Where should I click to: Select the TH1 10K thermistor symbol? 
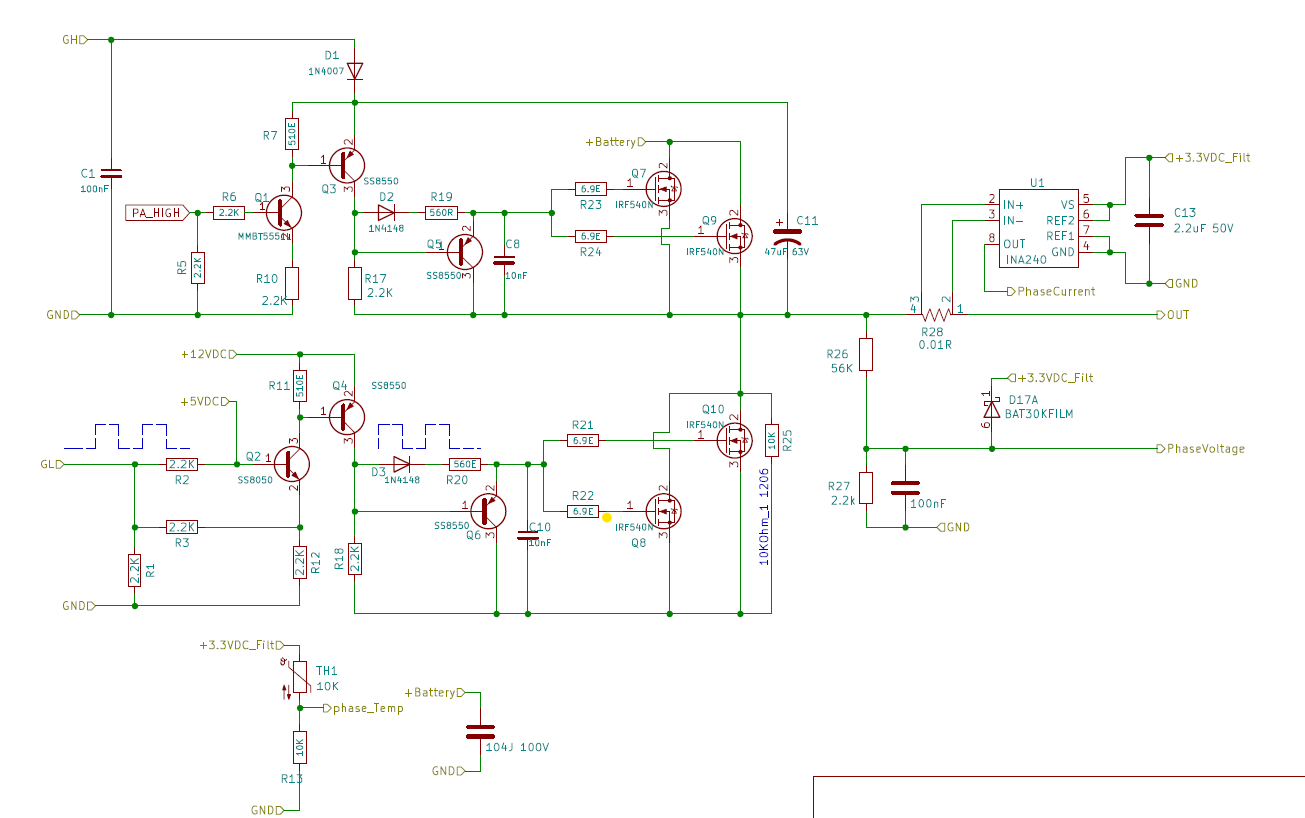(x=298, y=676)
